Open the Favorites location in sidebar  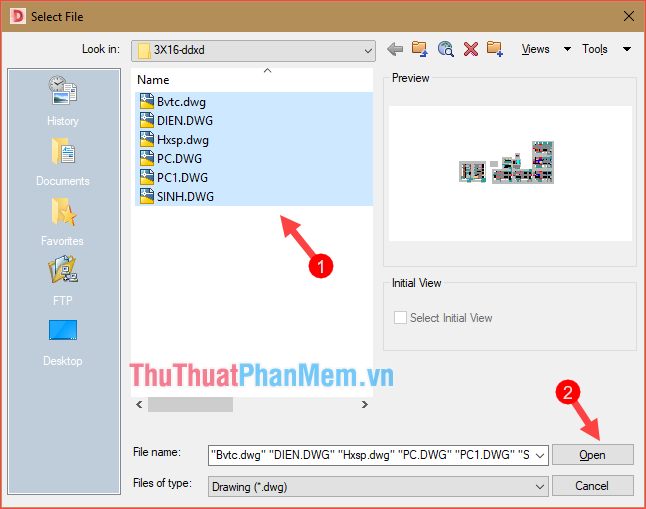tap(63, 222)
